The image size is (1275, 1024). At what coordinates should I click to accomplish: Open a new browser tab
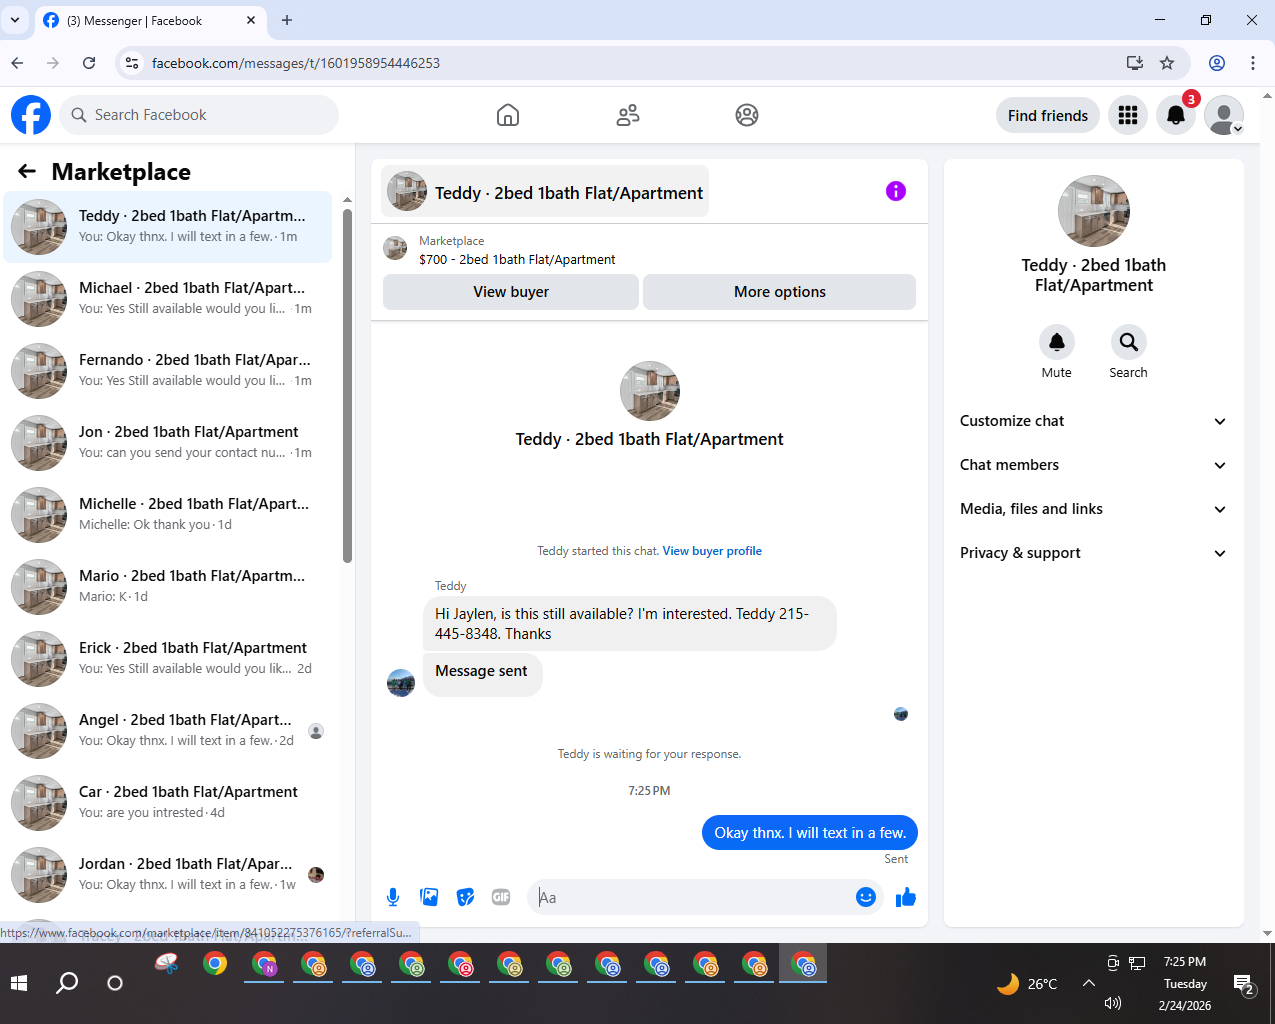click(x=287, y=20)
